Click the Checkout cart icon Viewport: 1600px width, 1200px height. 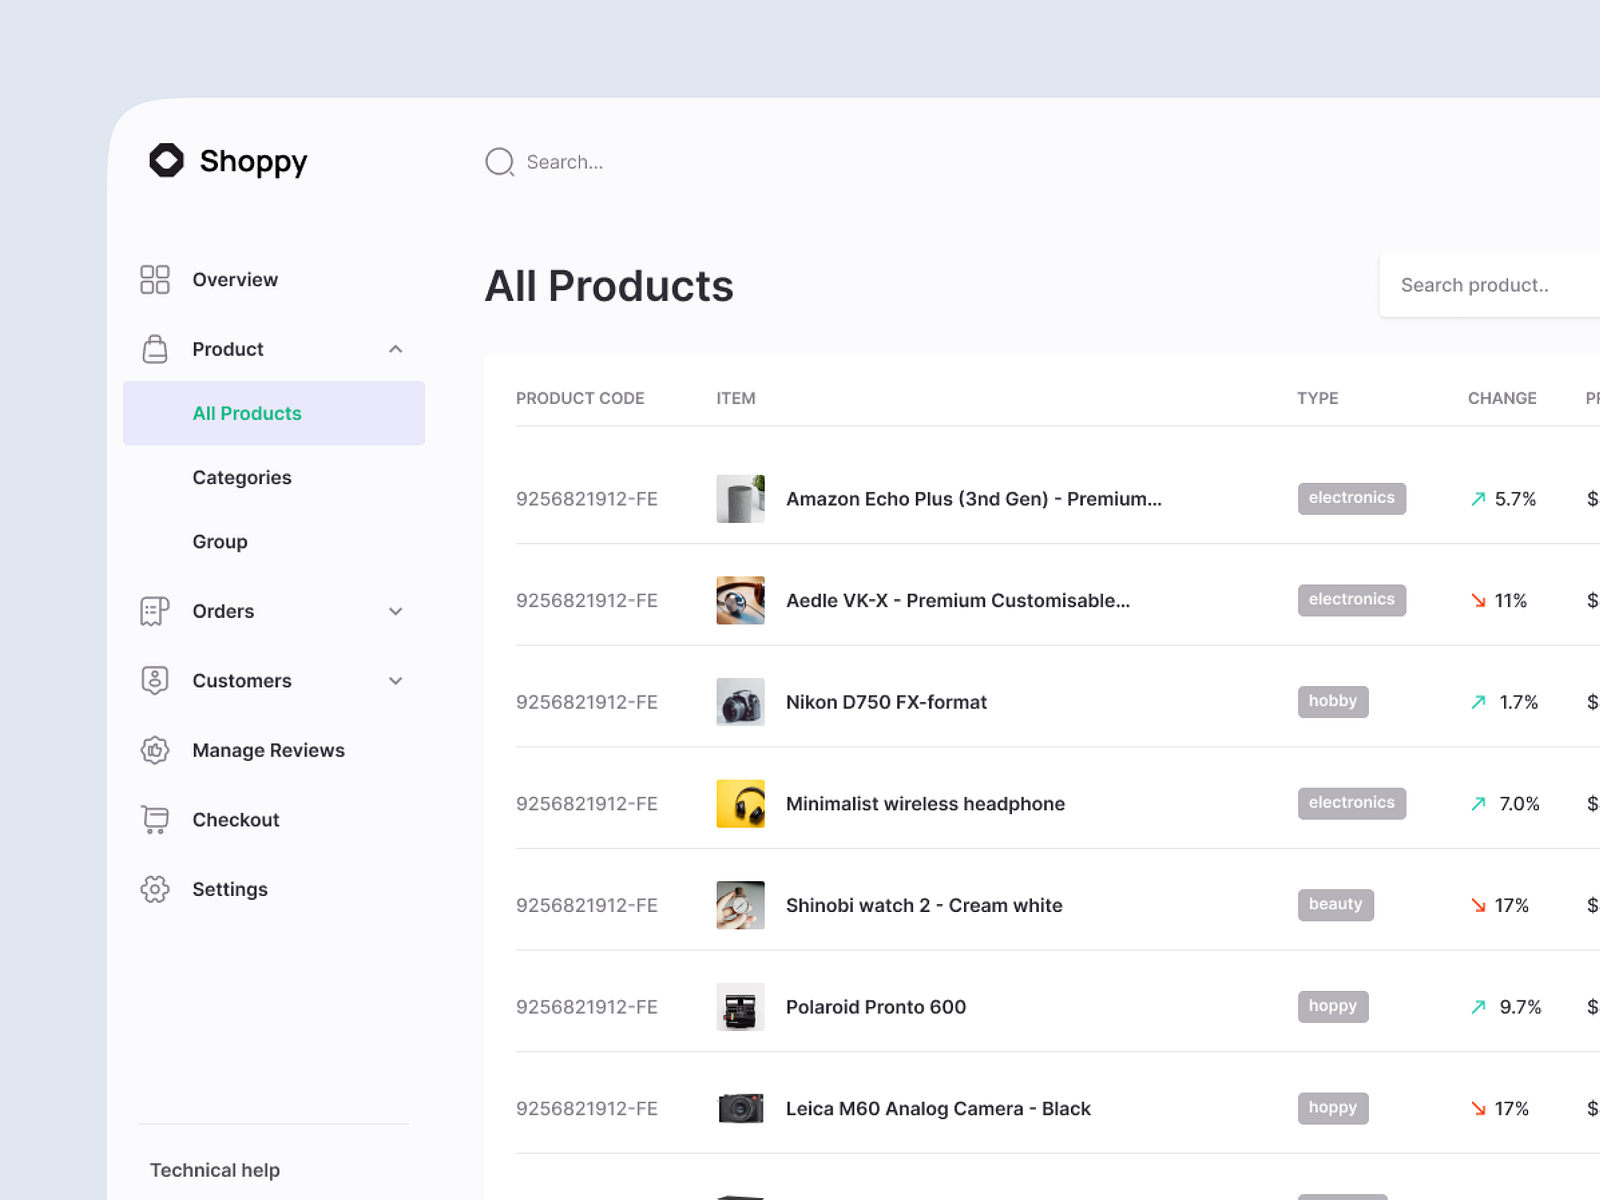(x=154, y=819)
